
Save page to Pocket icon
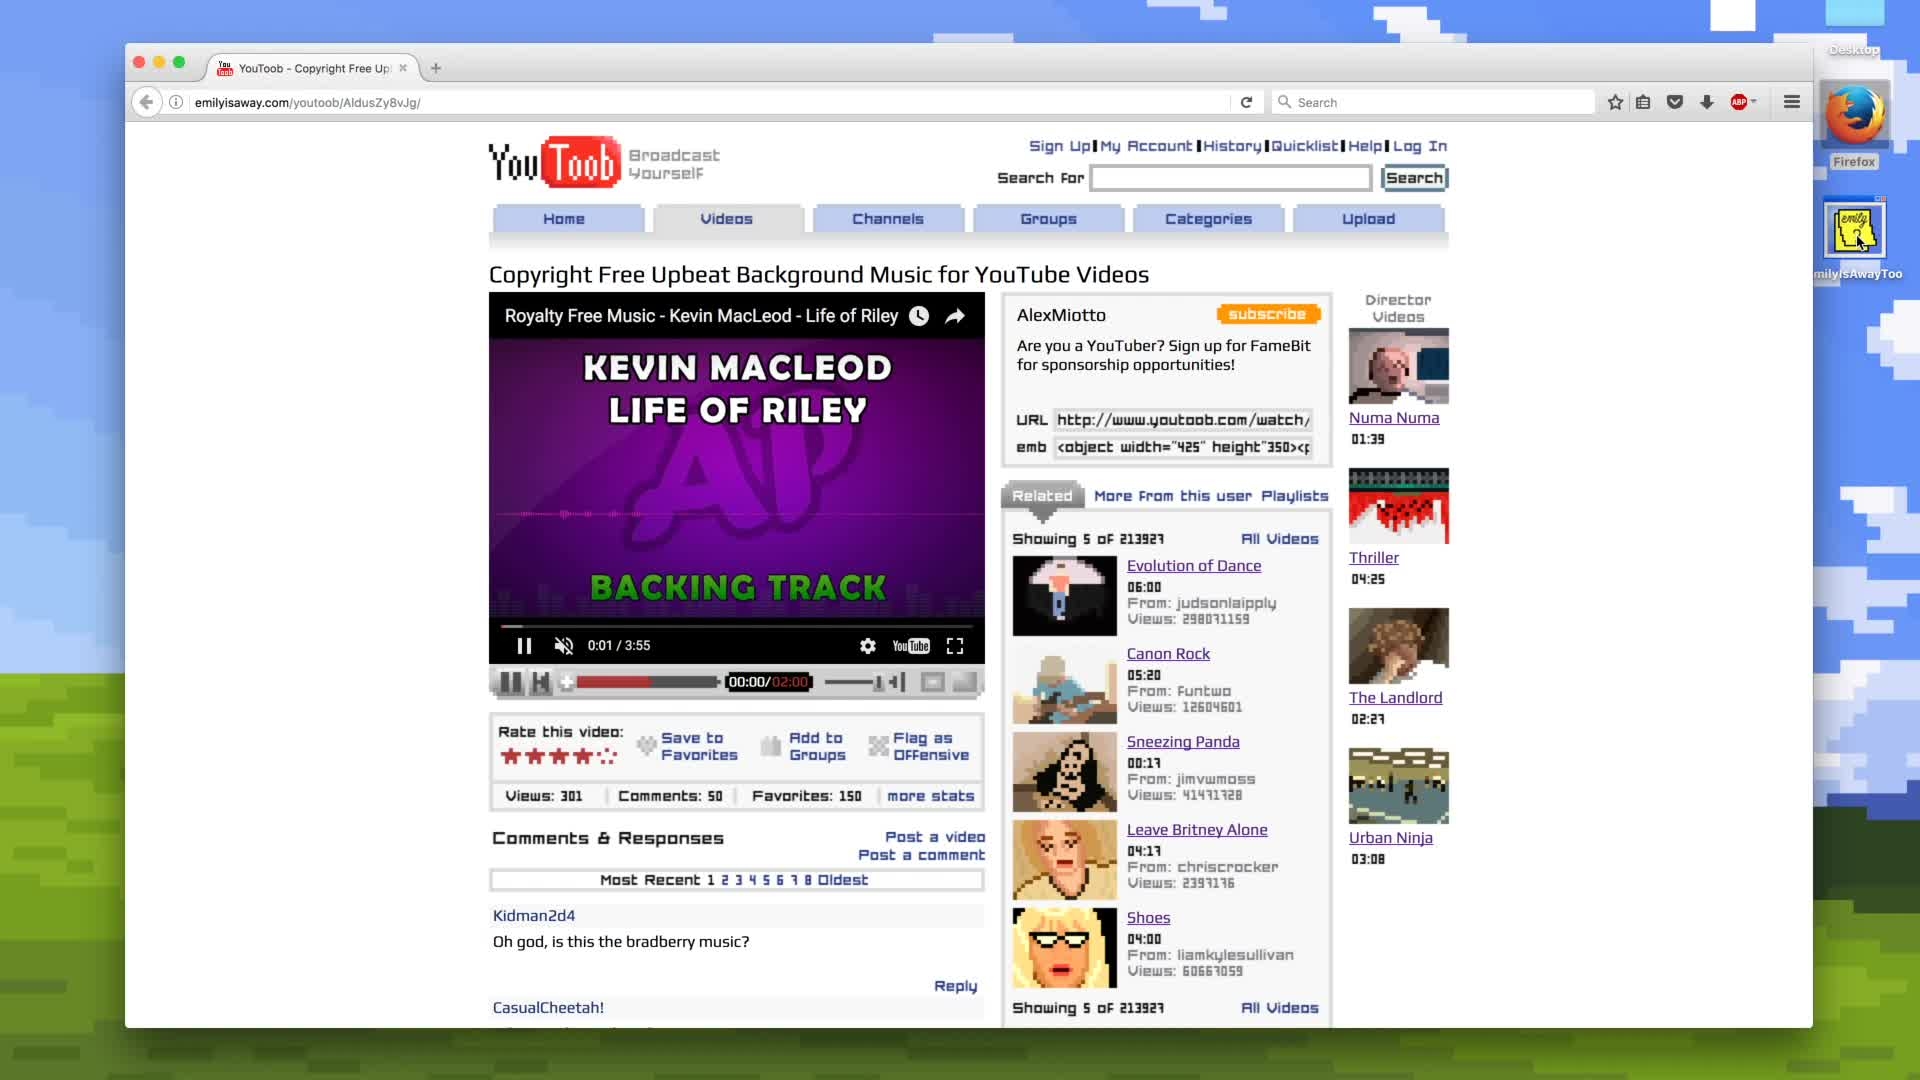pyautogui.click(x=1675, y=102)
